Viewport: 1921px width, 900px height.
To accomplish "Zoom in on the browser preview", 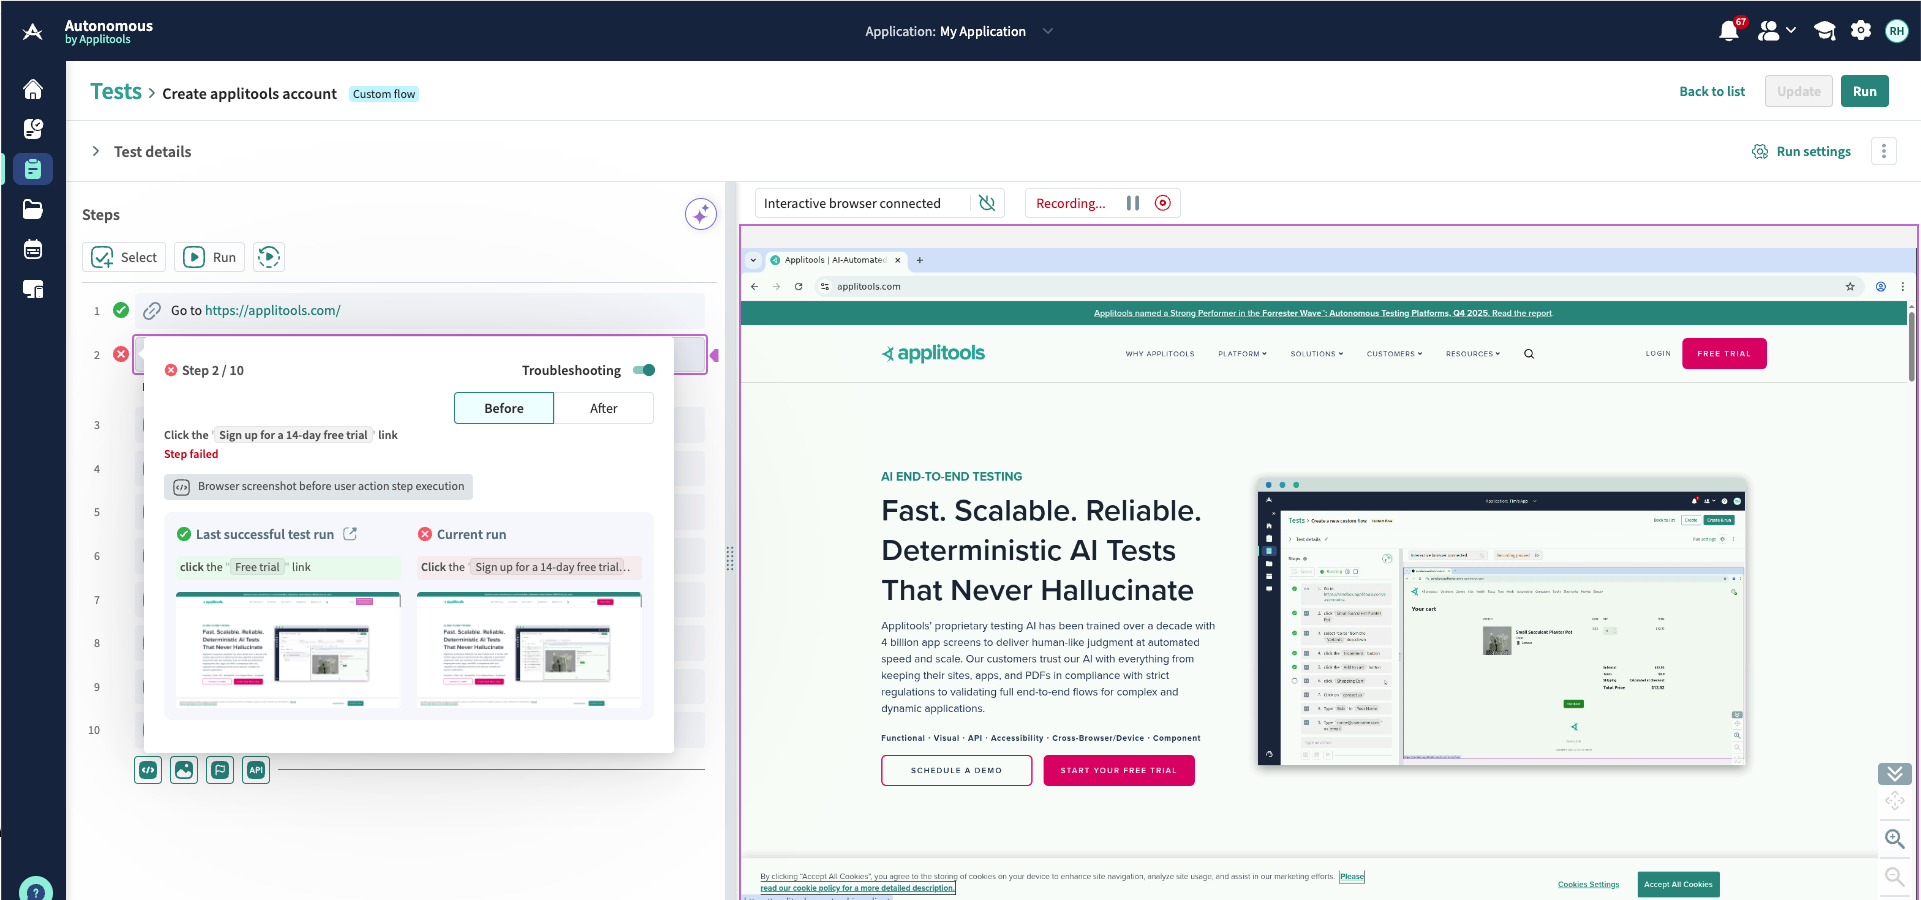I will click(1894, 839).
